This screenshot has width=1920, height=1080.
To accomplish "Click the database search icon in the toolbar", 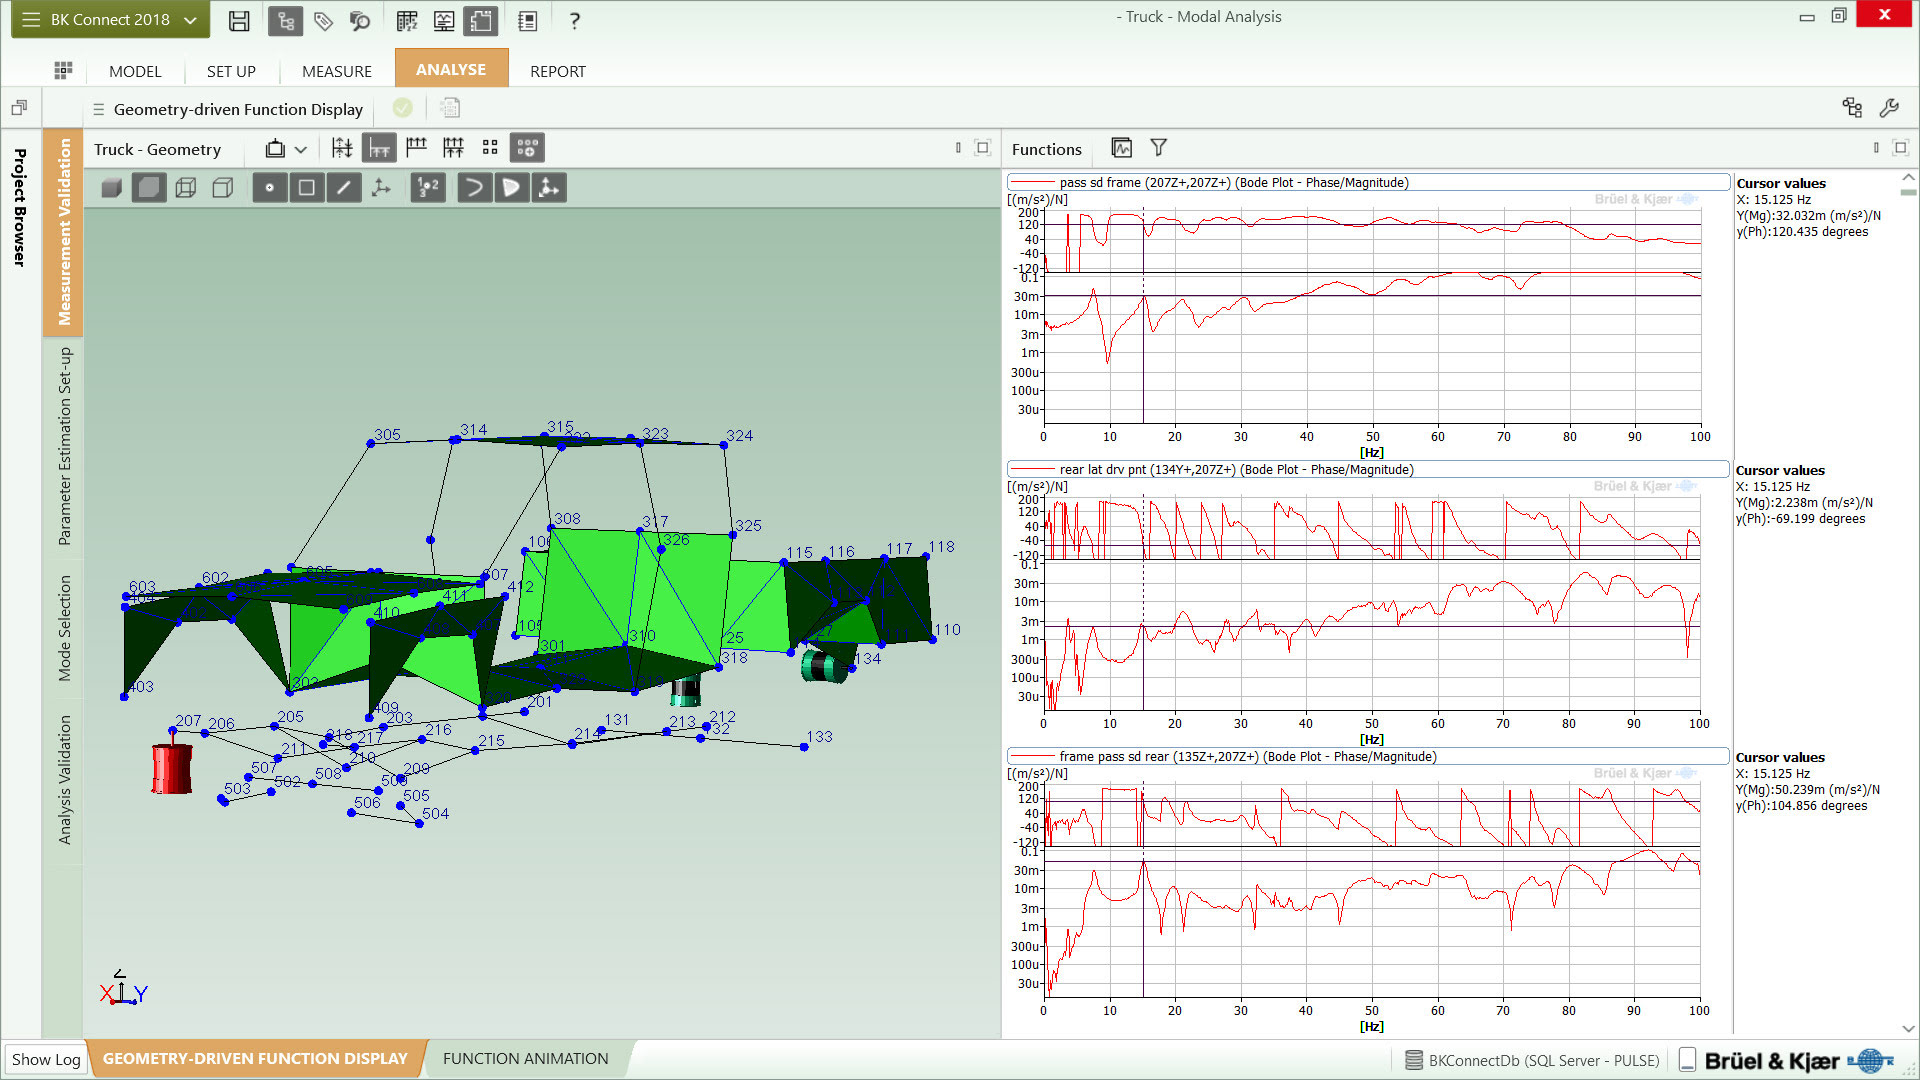I will coord(361,21).
